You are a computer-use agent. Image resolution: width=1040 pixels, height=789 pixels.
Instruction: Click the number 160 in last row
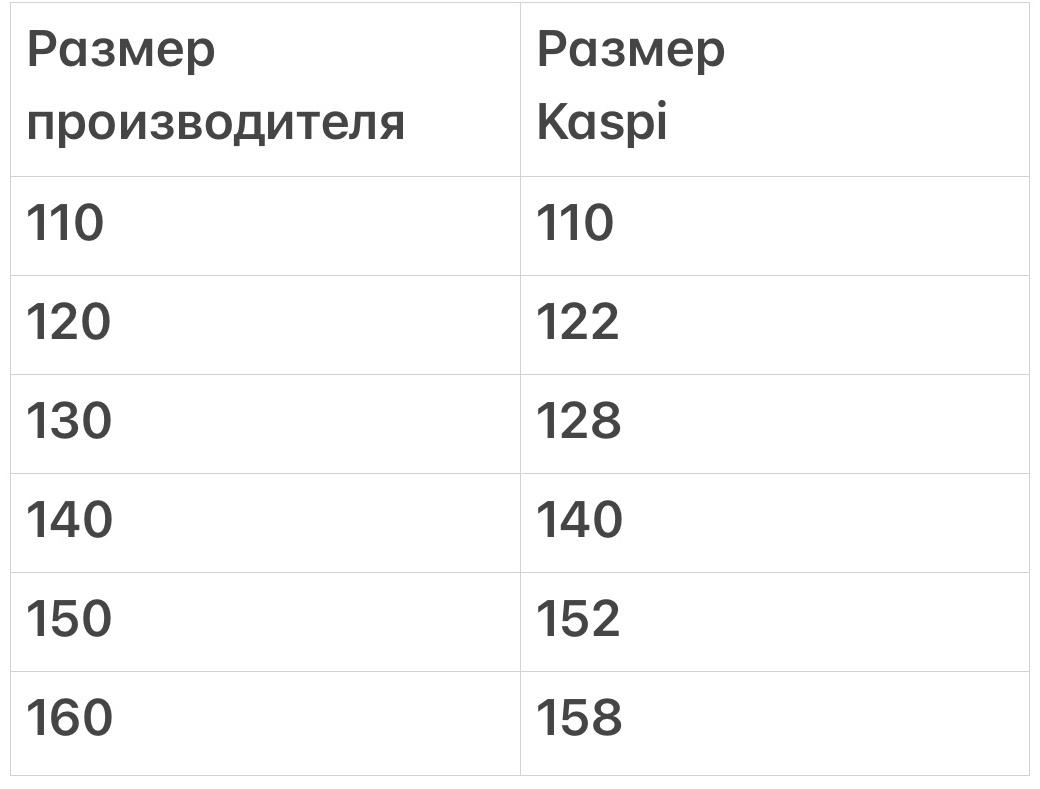pos(69,717)
